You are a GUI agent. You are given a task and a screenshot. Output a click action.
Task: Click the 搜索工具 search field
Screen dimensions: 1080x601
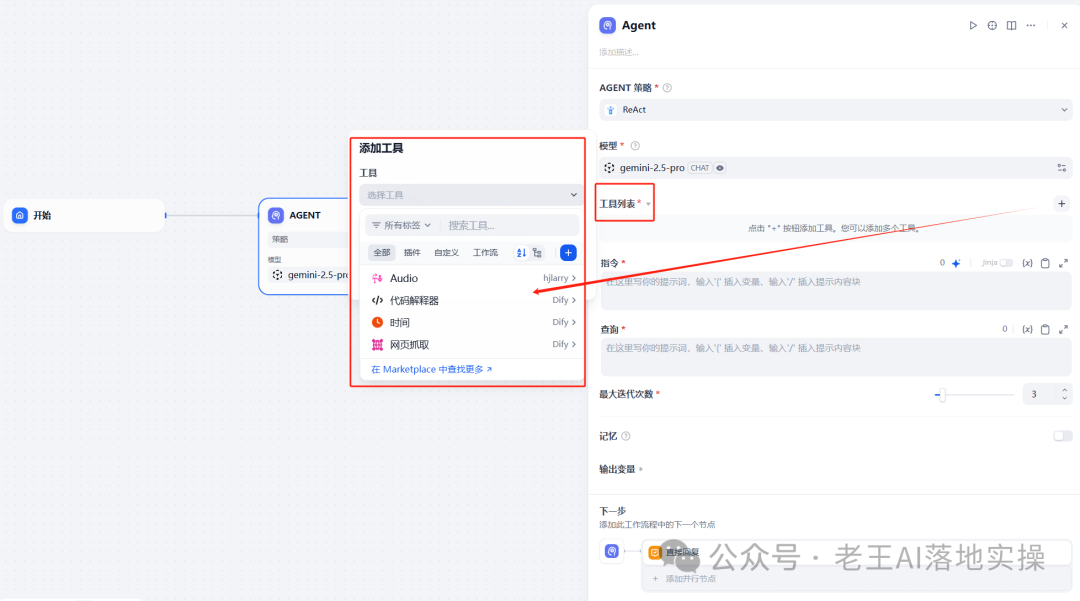click(x=510, y=225)
